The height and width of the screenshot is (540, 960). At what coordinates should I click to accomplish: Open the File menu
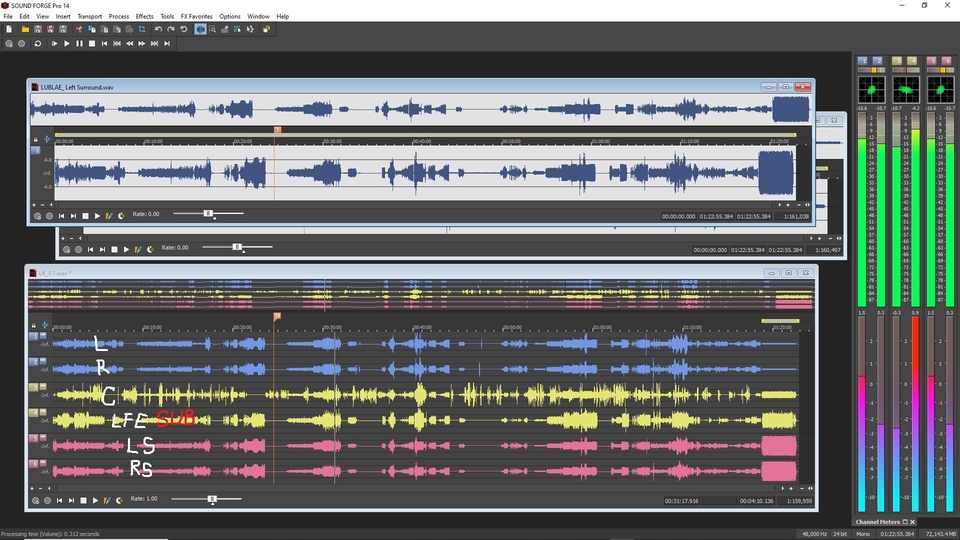(x=8, y=17)
